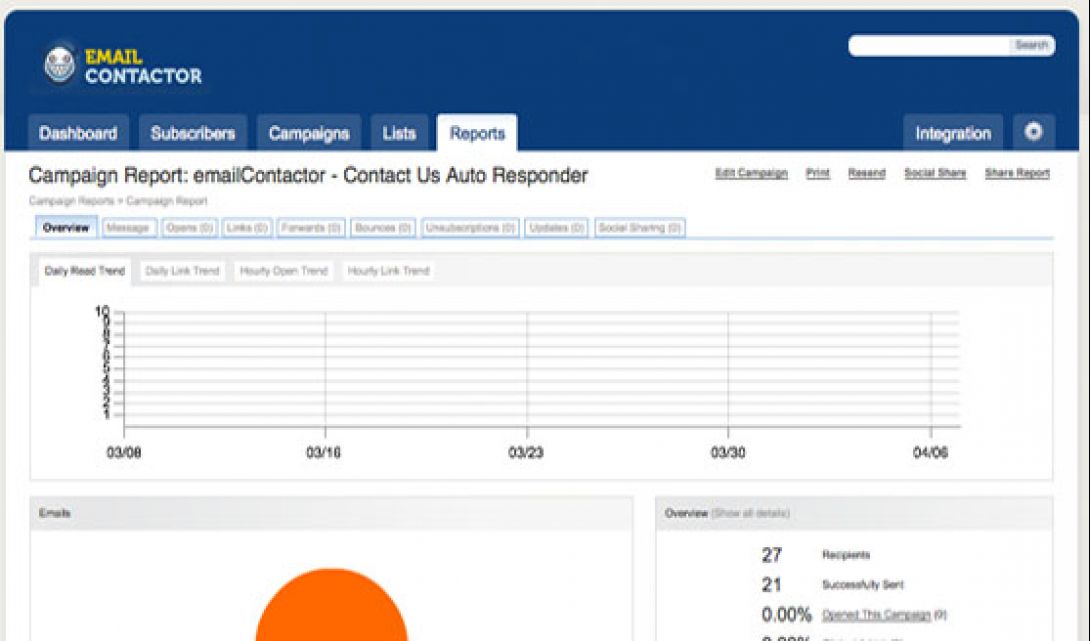Click Show all details in Overview
This screenshot has height=641, width=1090.
(x=751, y=513)
